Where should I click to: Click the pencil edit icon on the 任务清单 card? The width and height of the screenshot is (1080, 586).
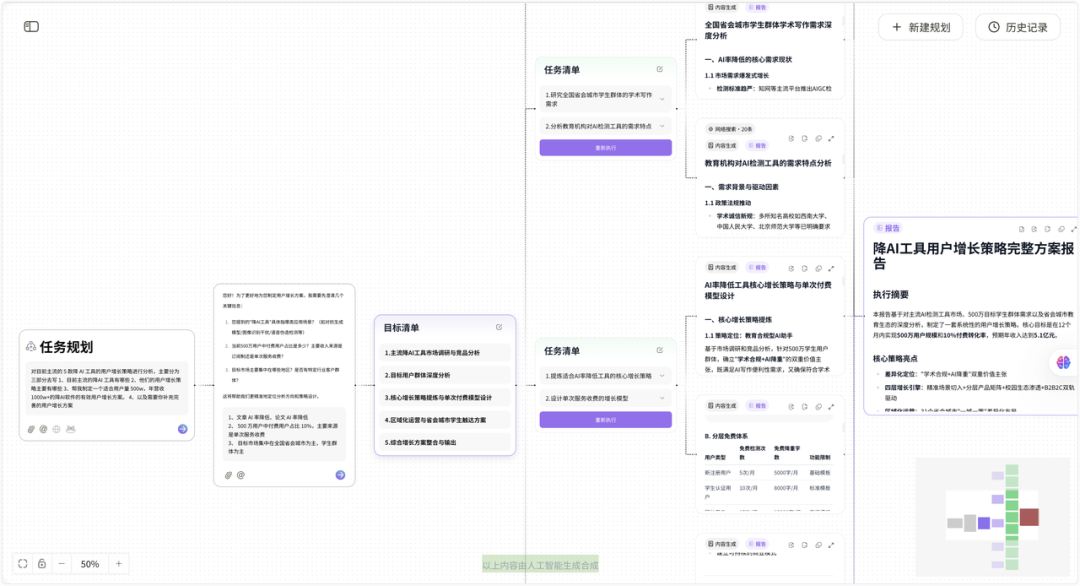(658, 69)
